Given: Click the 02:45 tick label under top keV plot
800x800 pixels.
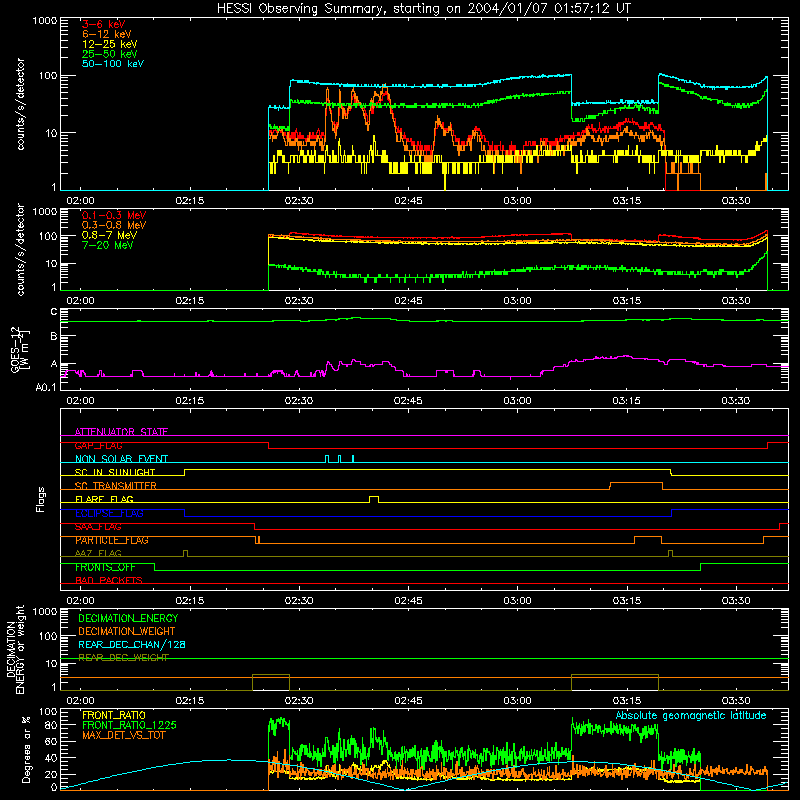Looking at the screenshot, I should click(408, 201).
